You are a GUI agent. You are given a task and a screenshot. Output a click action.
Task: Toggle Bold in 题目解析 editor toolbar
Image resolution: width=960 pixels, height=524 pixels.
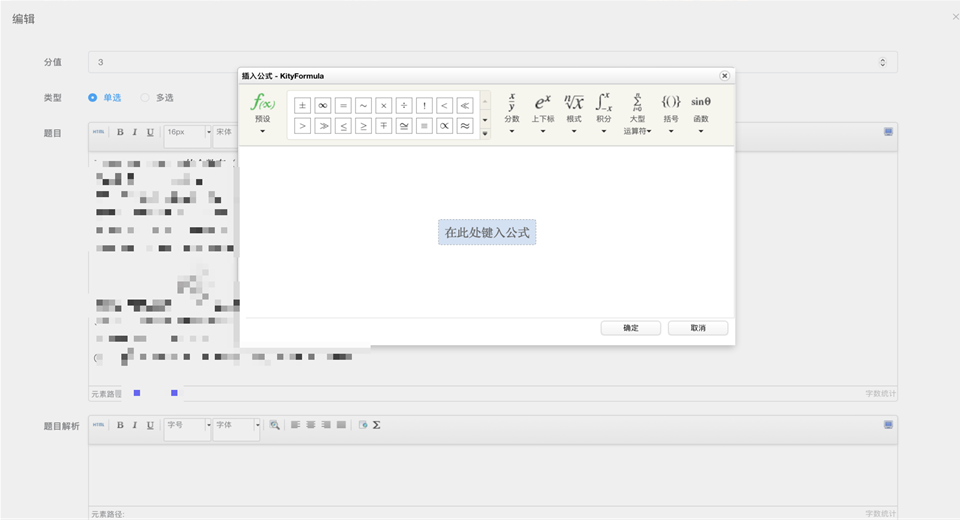coord(120,425)
